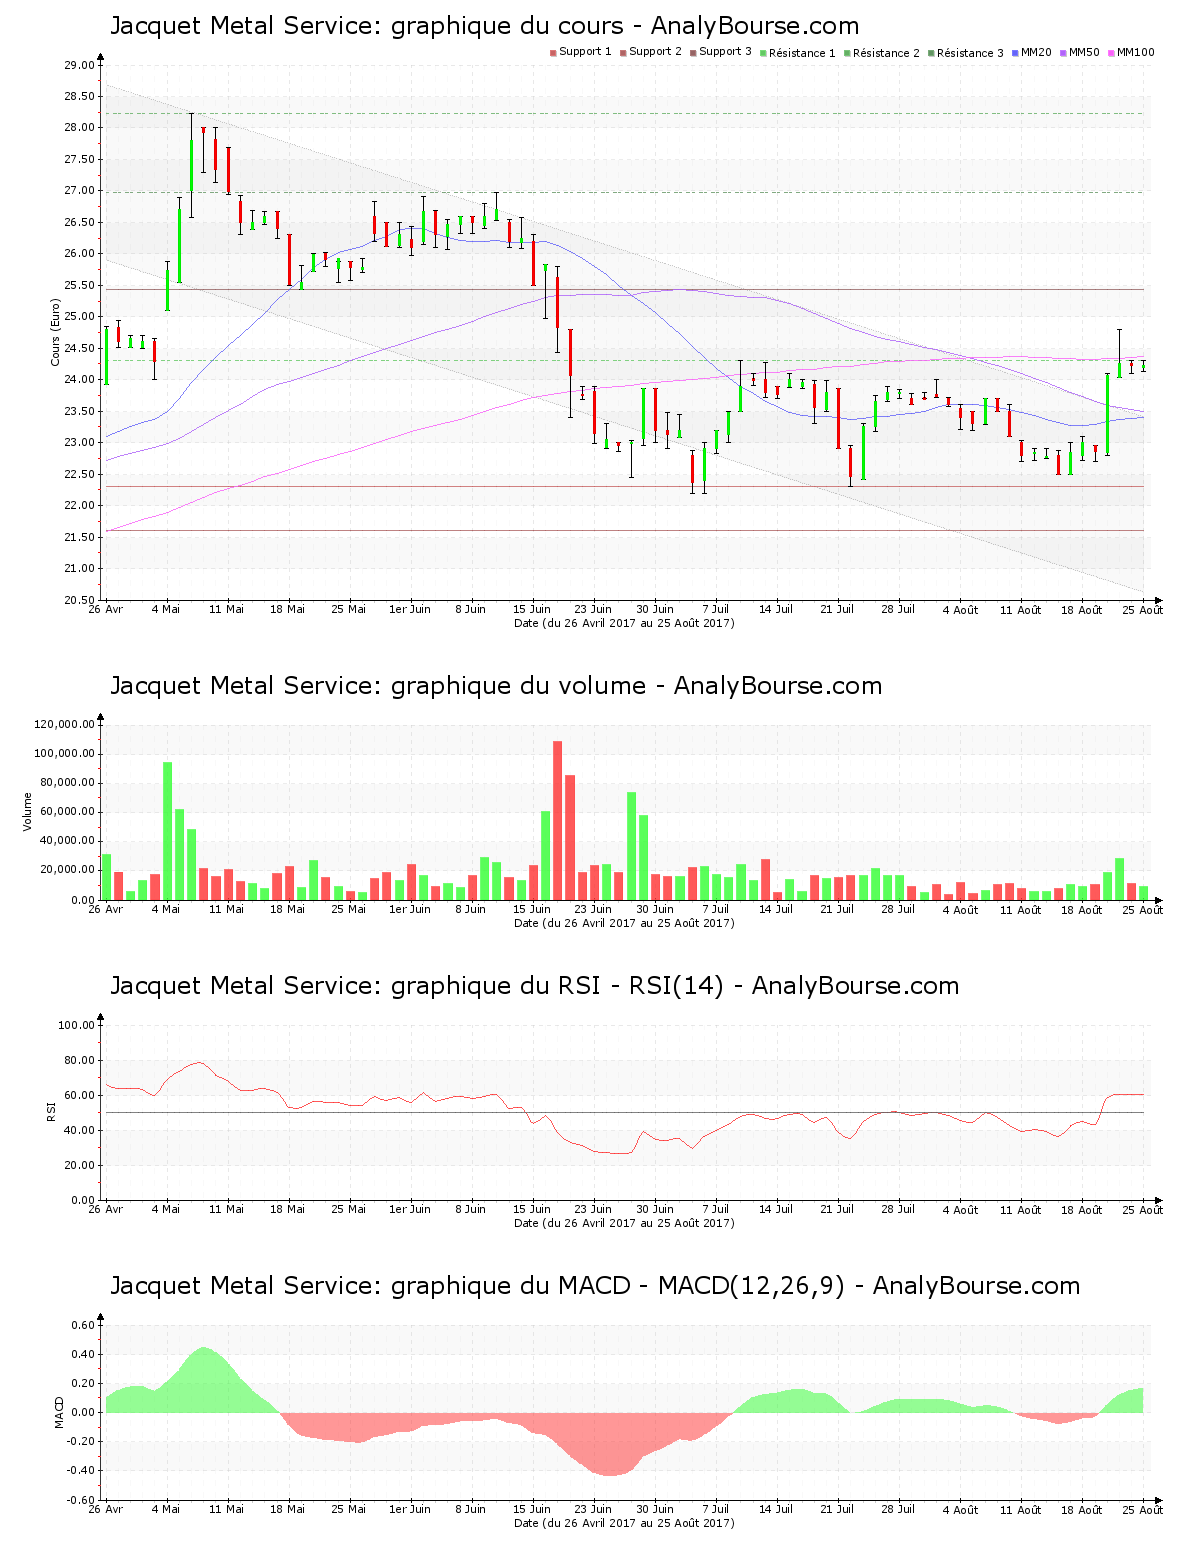The height and width of the screenshot is (1550, 1200).
Task: Click the 29.00 price axis value
Action: [80, 65]
